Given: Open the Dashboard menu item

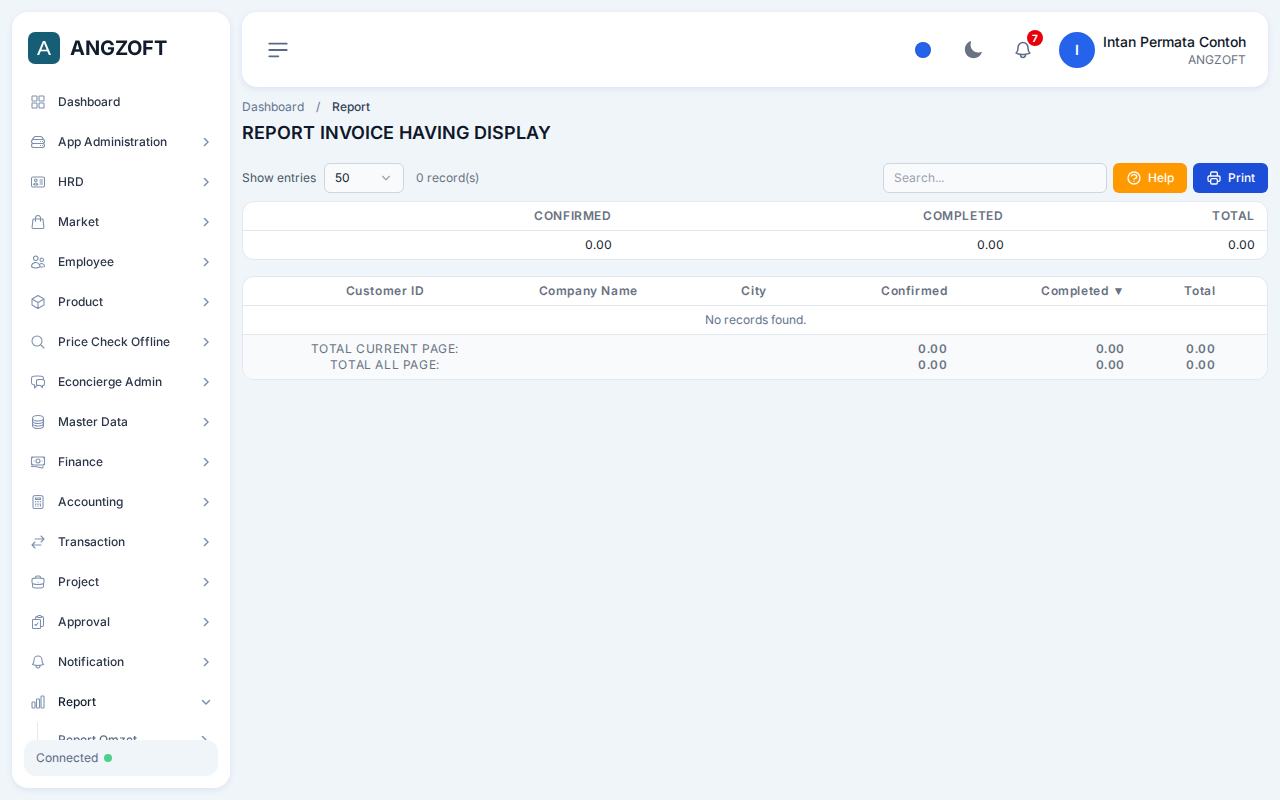Looking at the screenshot, I should tap(121, 102).
